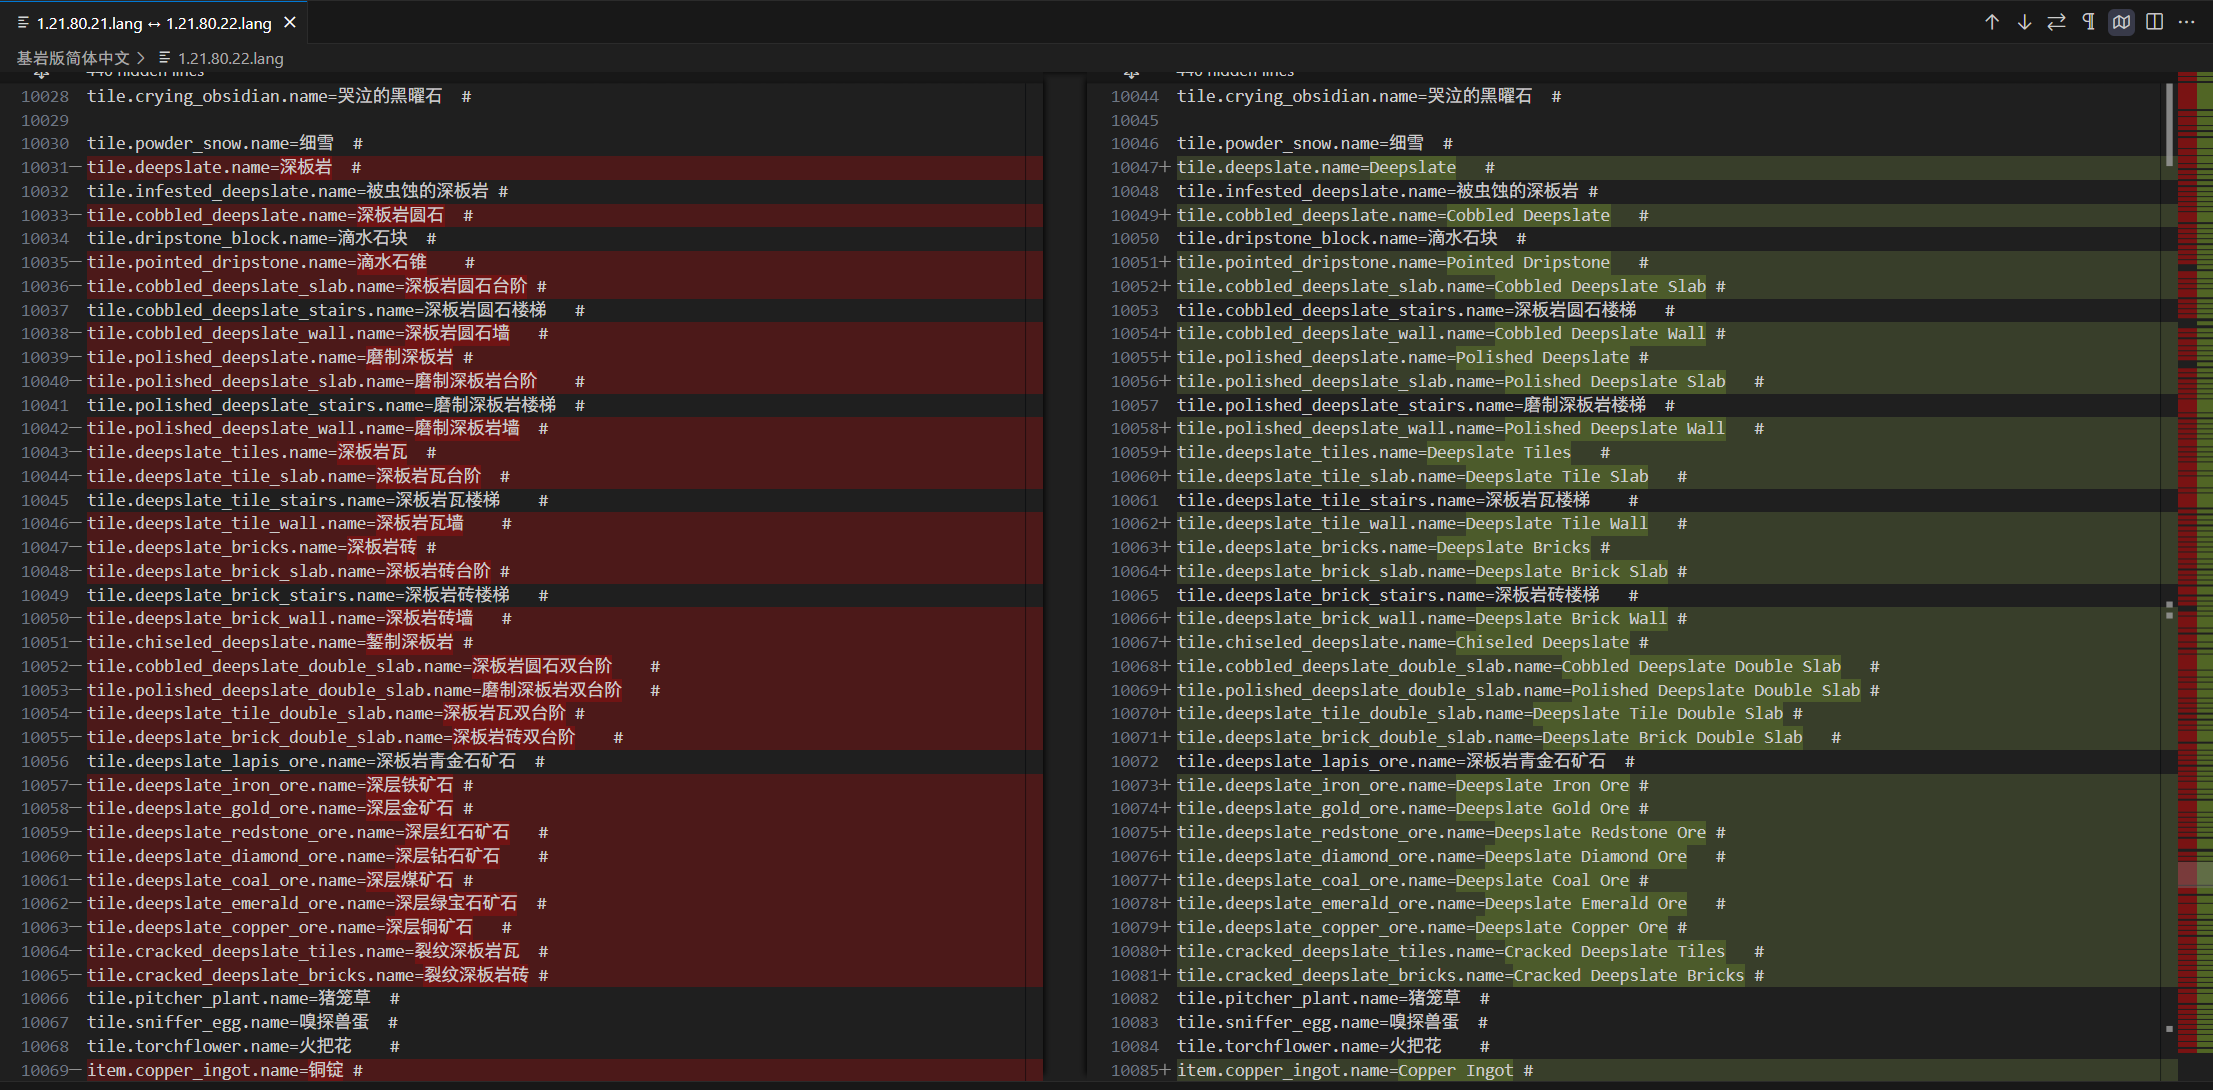Toggle inline versus side-by-side view
The width and height of the screenshot is (2213, 1090).
pyautogui.click(x=2154, y=22)
